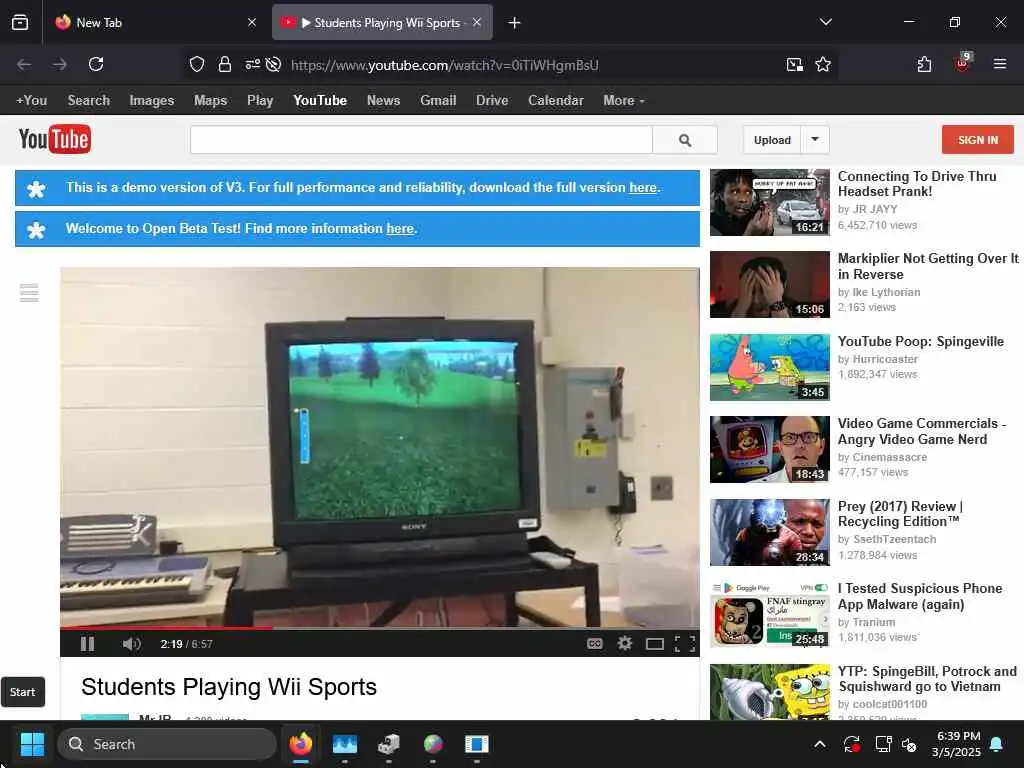Open YouTube Poop: Spingeville thumbnail

[770, 367]
